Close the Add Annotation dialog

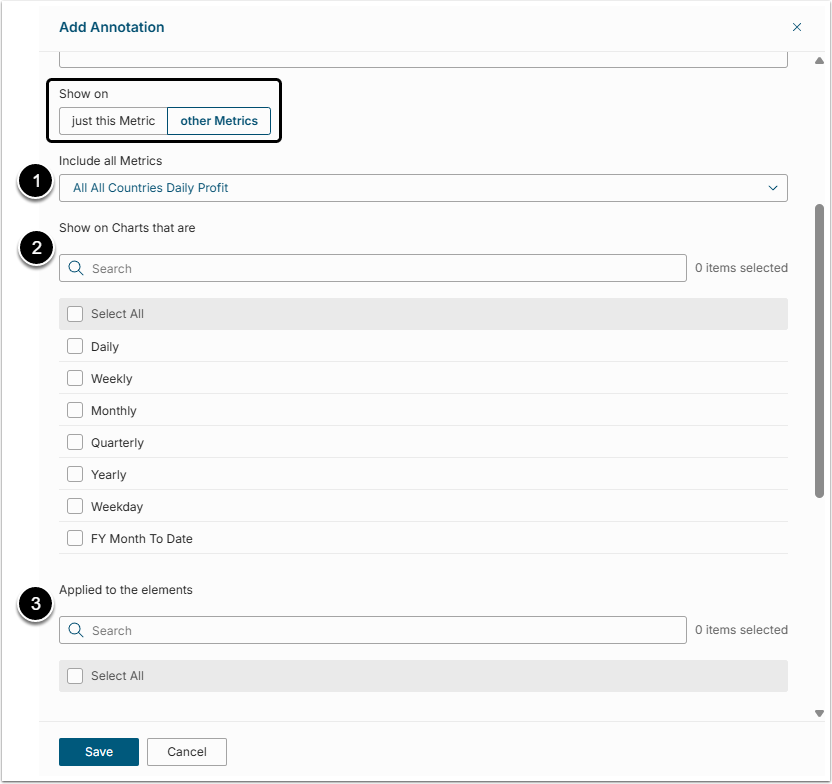(x=797, y=27)
